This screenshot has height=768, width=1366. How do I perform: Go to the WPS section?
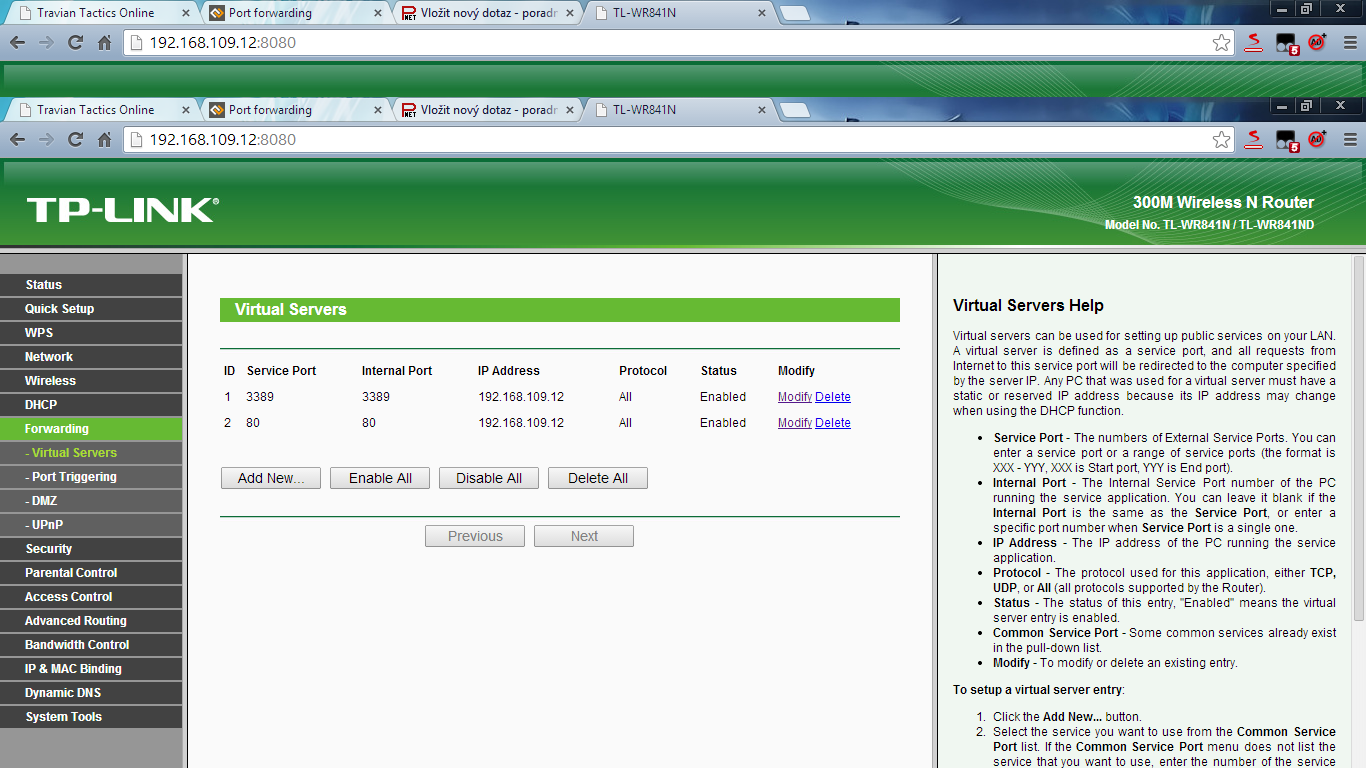tap(91, 333)
